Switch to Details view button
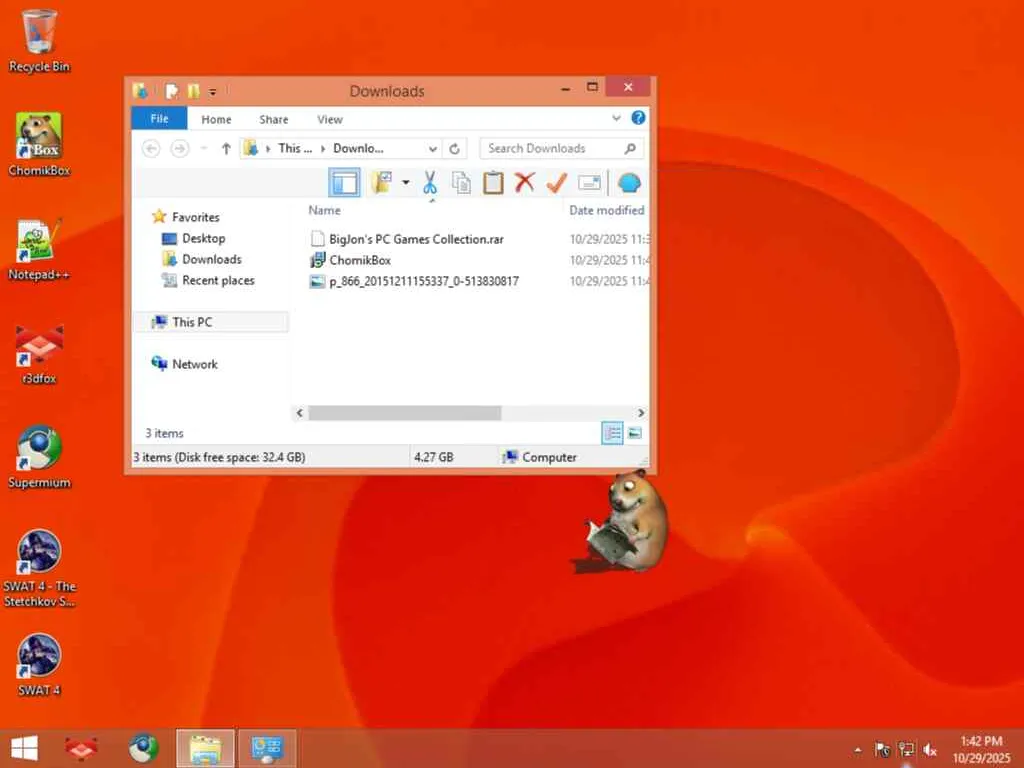The image size is (1024, 768). pyautogui.click(x=612, y=433)
